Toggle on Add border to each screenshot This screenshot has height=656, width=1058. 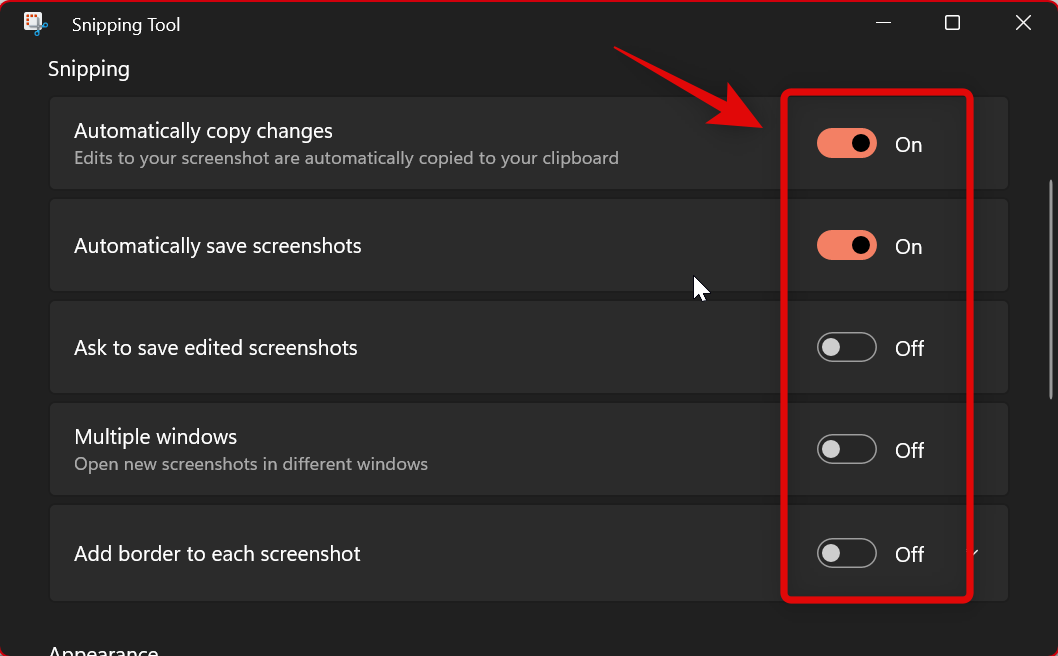pyautogui.click(x=846, y=553)
